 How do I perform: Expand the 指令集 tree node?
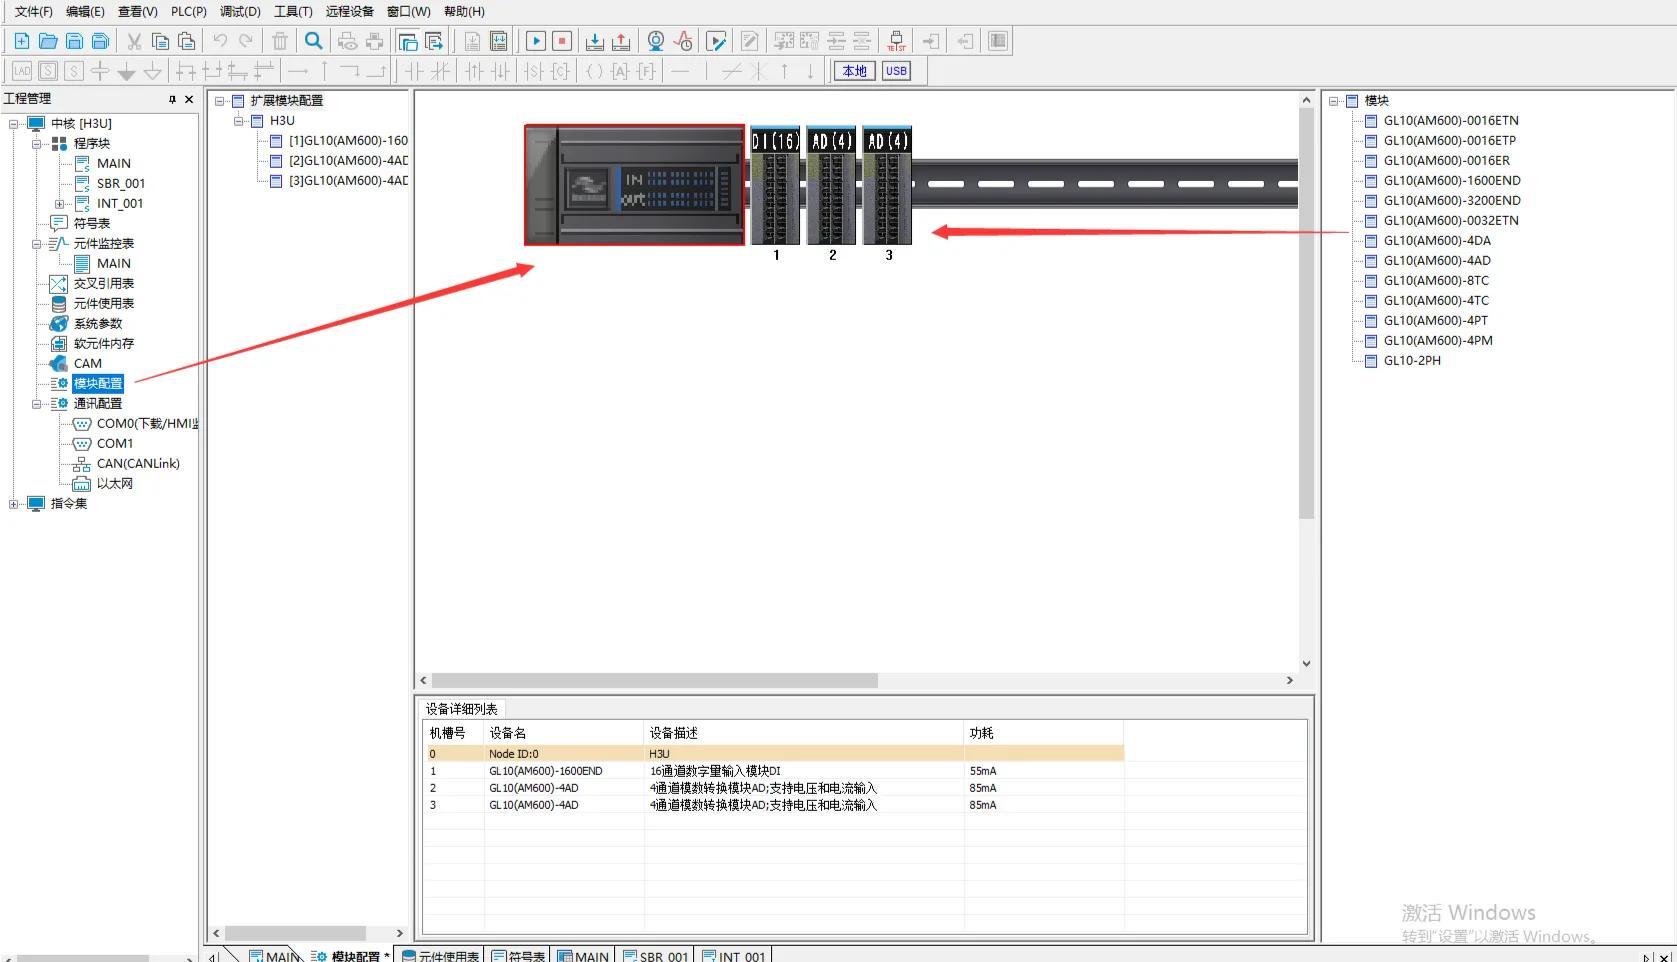tap(14, 504)
